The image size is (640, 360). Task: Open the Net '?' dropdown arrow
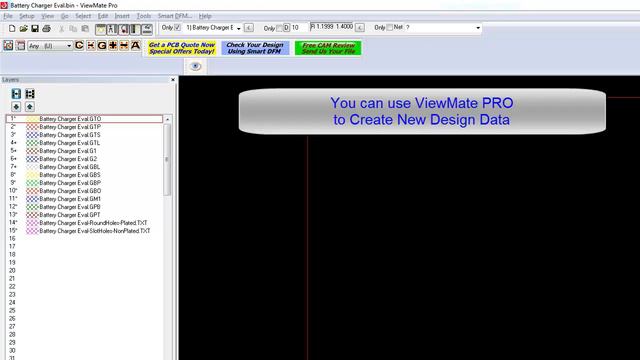click(478, 28)
